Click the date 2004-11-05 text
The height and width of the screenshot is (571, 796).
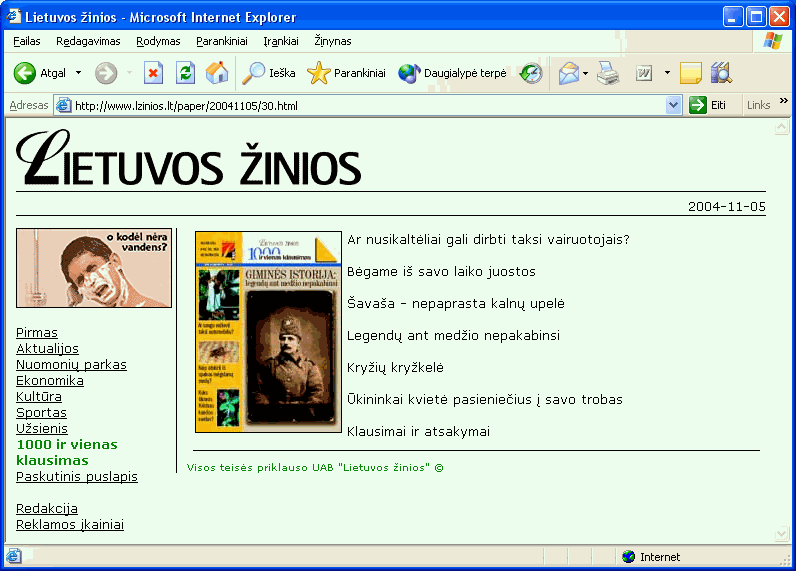[726, 207]
